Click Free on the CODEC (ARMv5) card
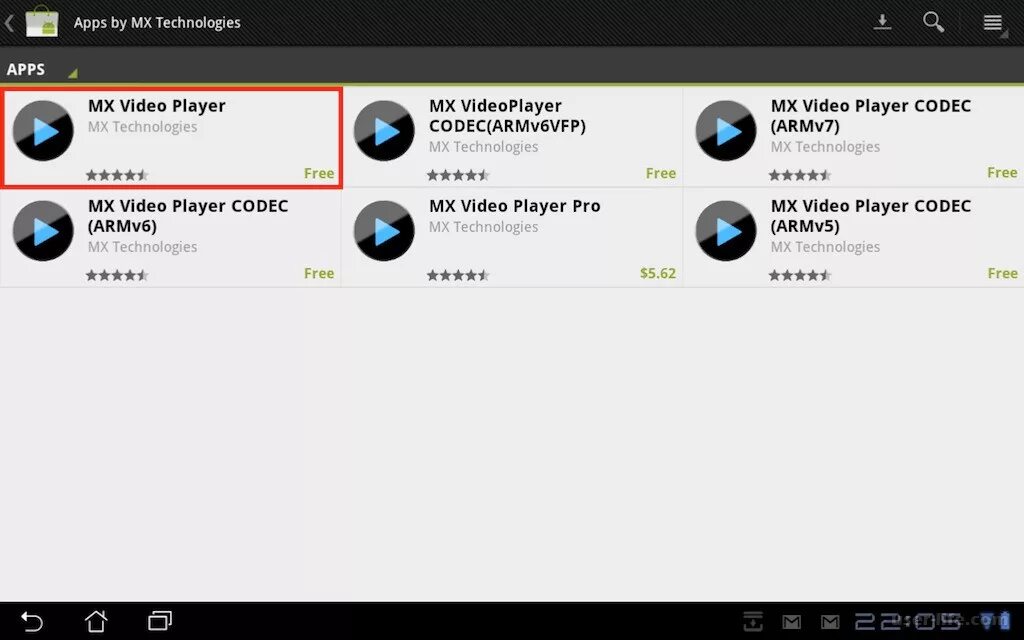 click(x=1002, y=273)
